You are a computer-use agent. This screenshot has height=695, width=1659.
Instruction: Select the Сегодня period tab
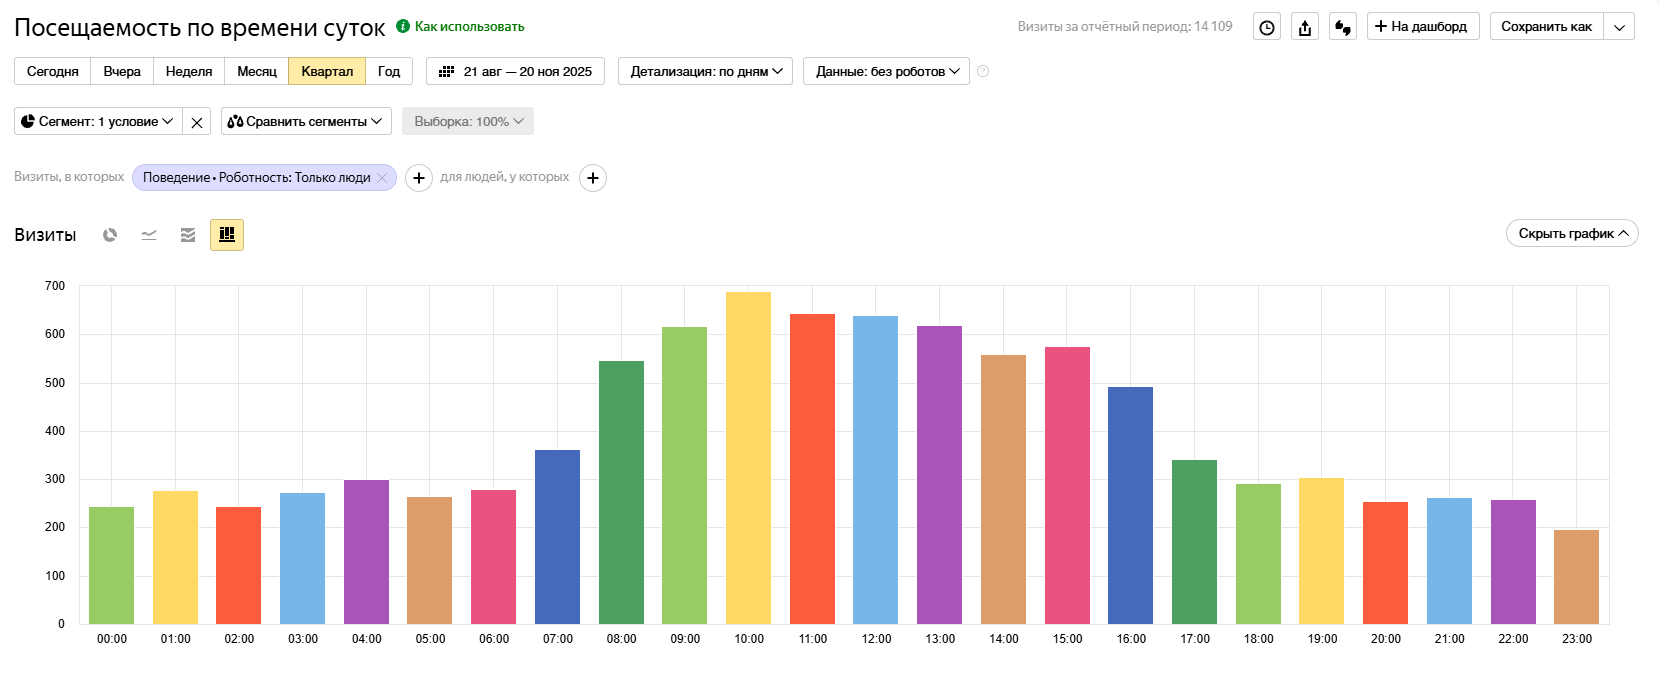click(53, 71)
